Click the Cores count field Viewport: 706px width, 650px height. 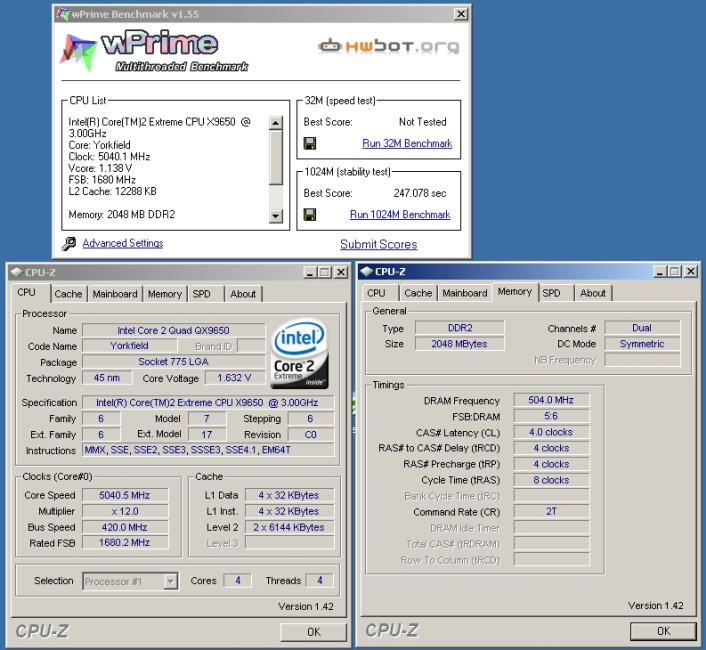(238, 581)
